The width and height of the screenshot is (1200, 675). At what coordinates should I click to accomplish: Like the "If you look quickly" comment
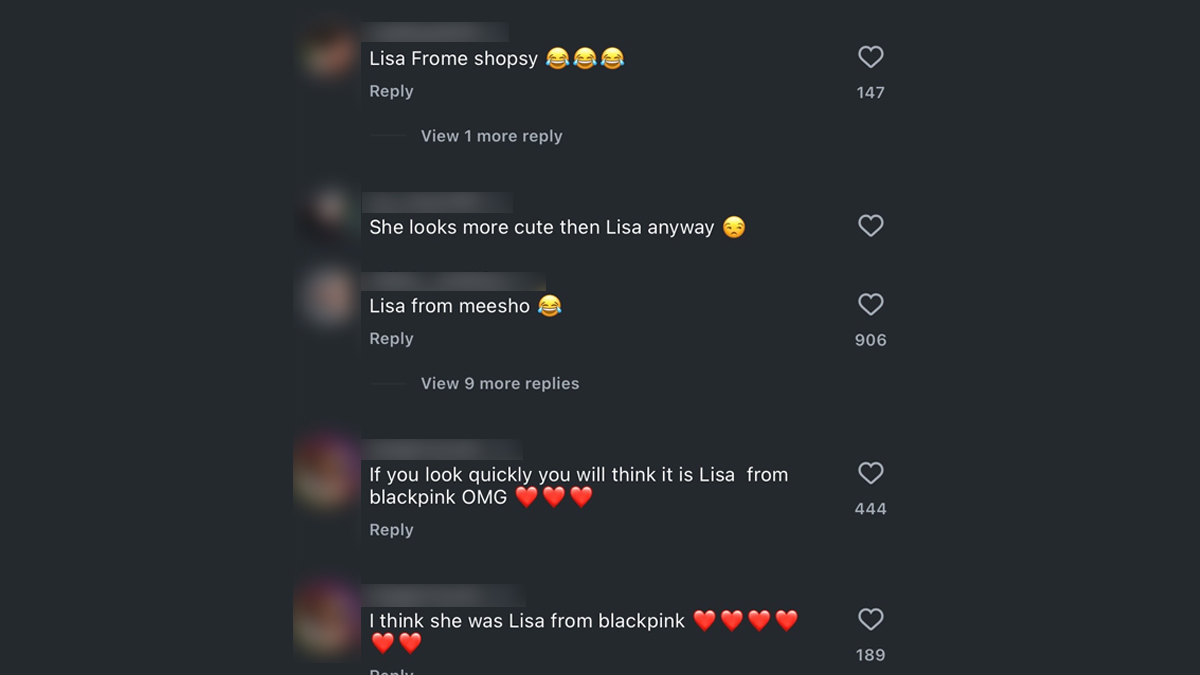tap(870, 473)
